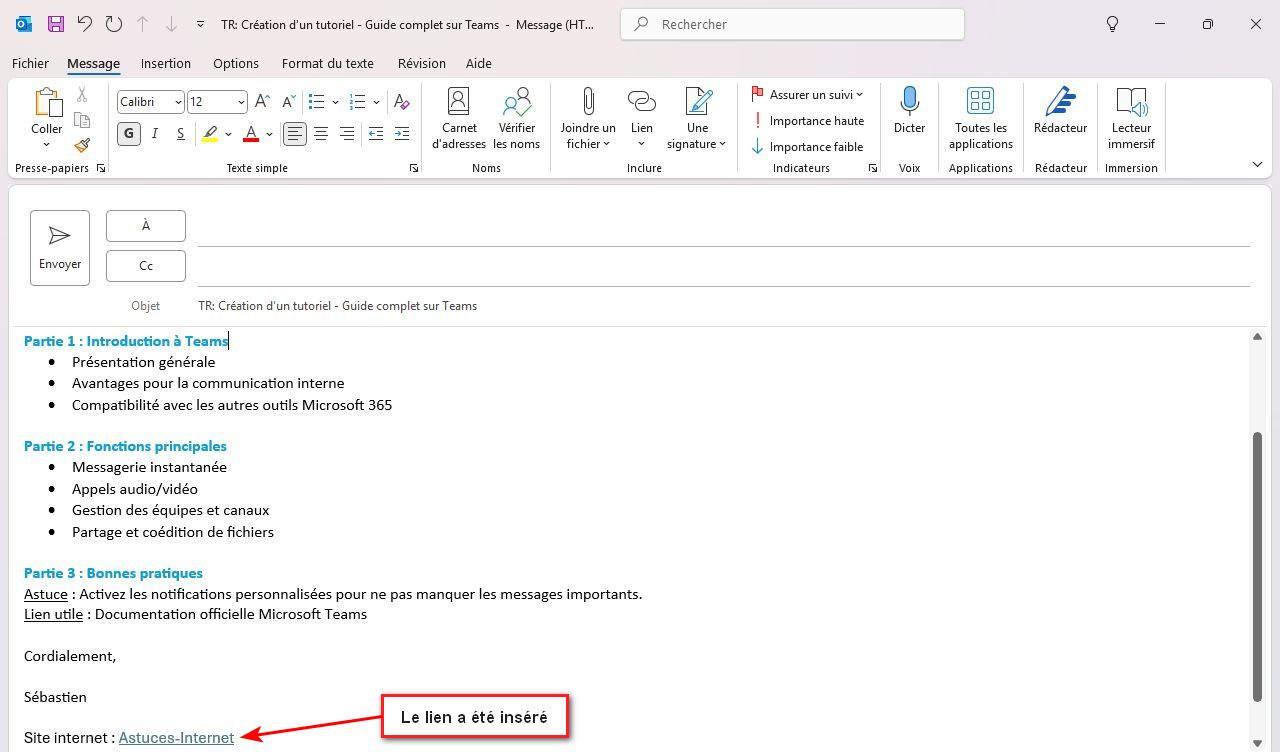Increase the paragraph indent
Viewport: 1280px width, 752px height.
(x=402, y=133)
